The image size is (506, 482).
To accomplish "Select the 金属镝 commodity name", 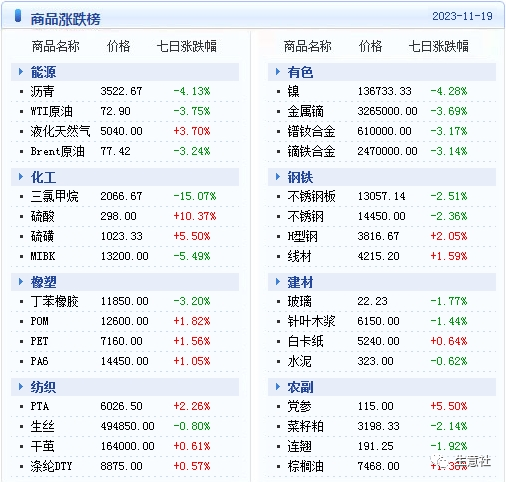I will (x=305, y=111).
